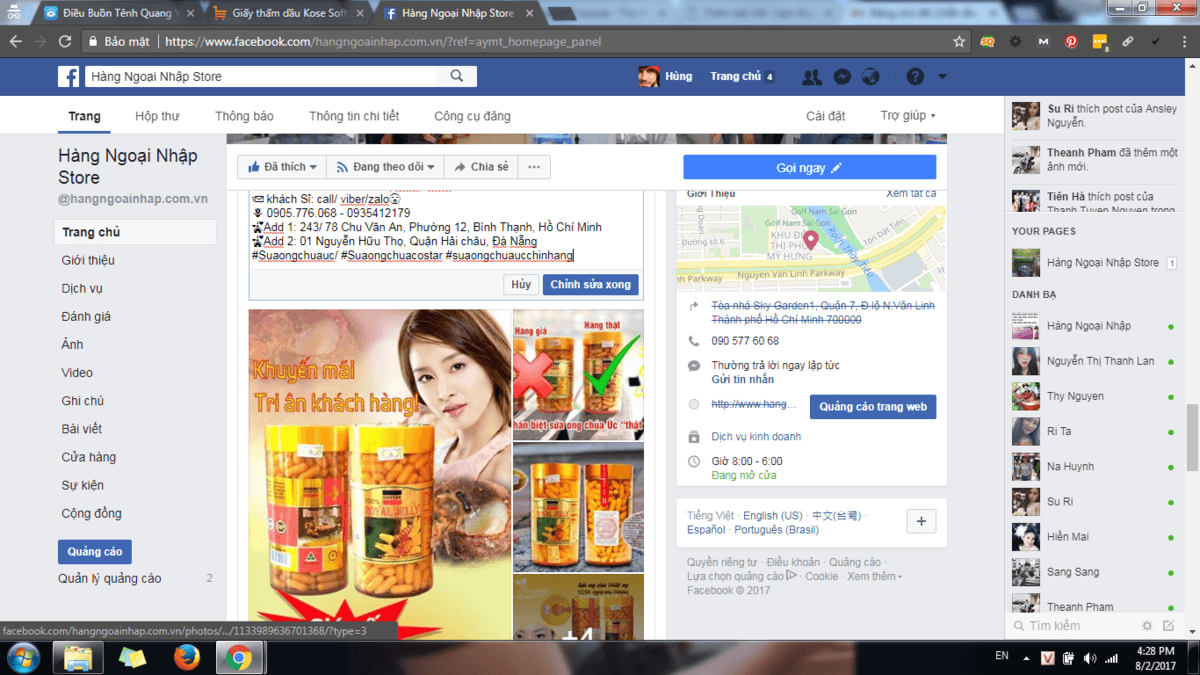Open the Trợ giúp dropdown
The image size is (1200, 675).
tap(908, 116)
